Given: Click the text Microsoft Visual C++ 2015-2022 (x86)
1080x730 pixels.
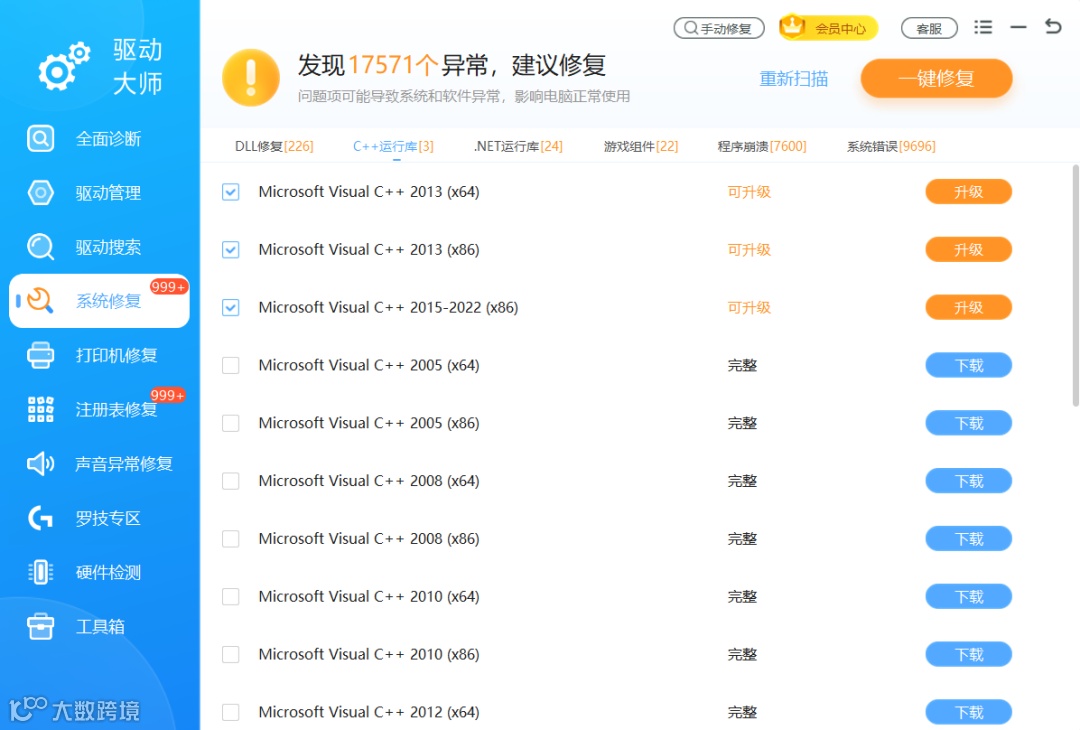Looking at the screenshot, I should click(x=388, y=307).
